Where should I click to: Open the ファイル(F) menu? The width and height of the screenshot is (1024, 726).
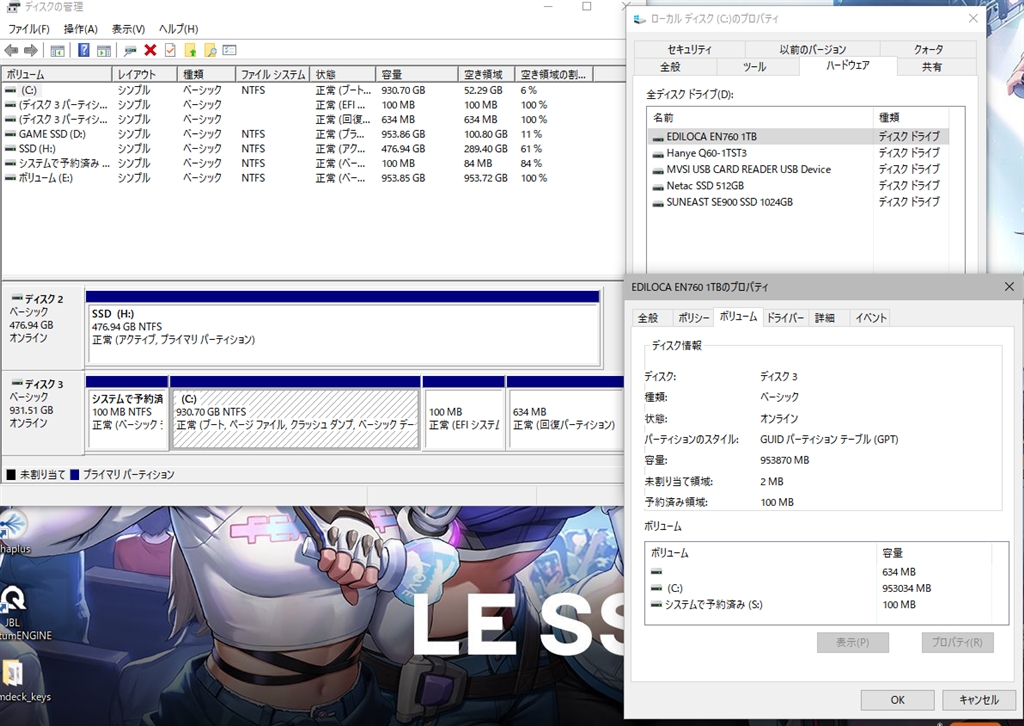pos(29,29)
